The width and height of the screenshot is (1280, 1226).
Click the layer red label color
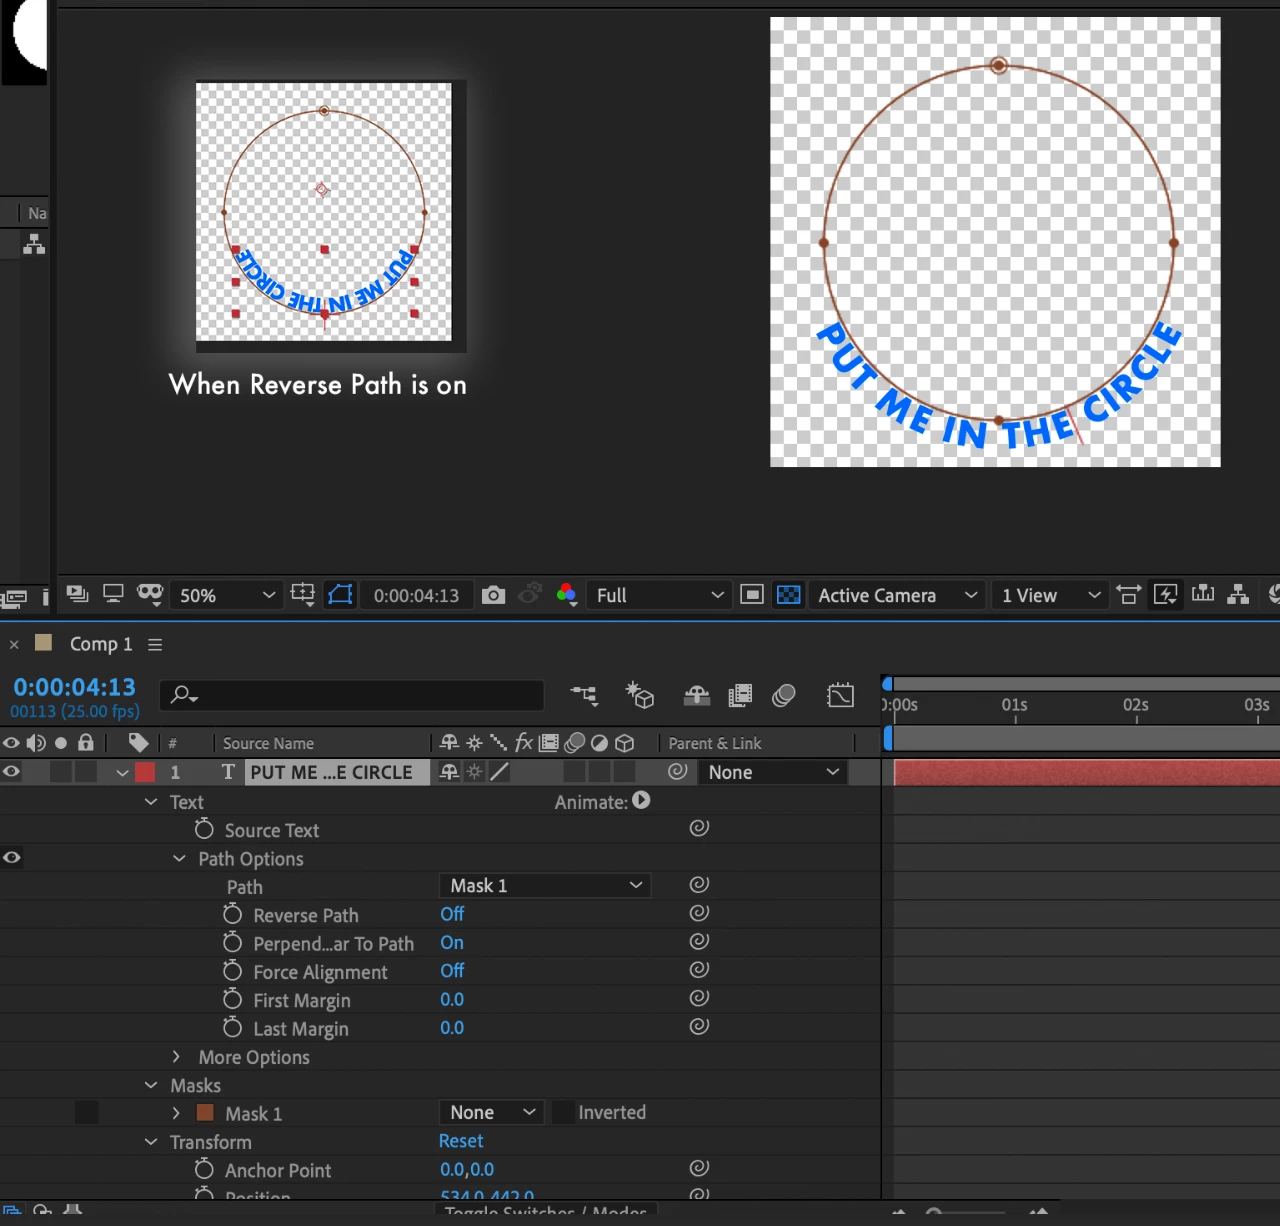[x=145, y=772]
